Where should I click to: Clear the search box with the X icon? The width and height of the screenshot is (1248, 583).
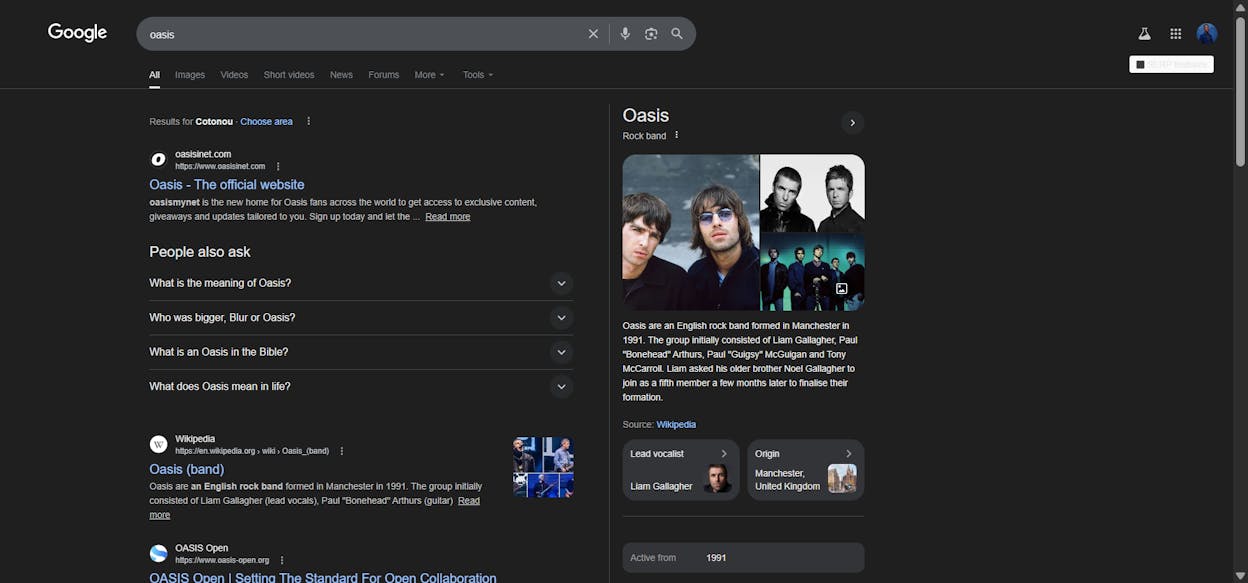point(593,34)
